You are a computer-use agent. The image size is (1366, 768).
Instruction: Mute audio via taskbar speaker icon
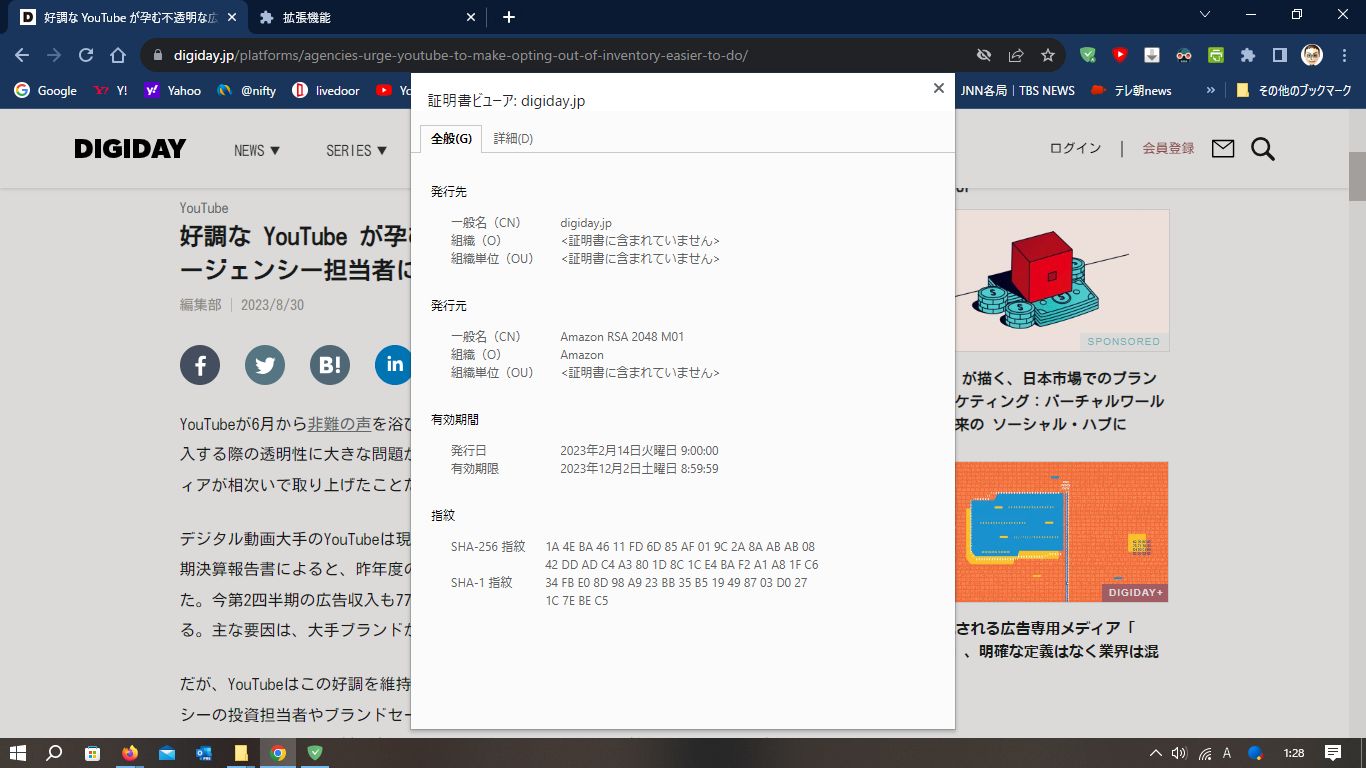click(1176, 754)
